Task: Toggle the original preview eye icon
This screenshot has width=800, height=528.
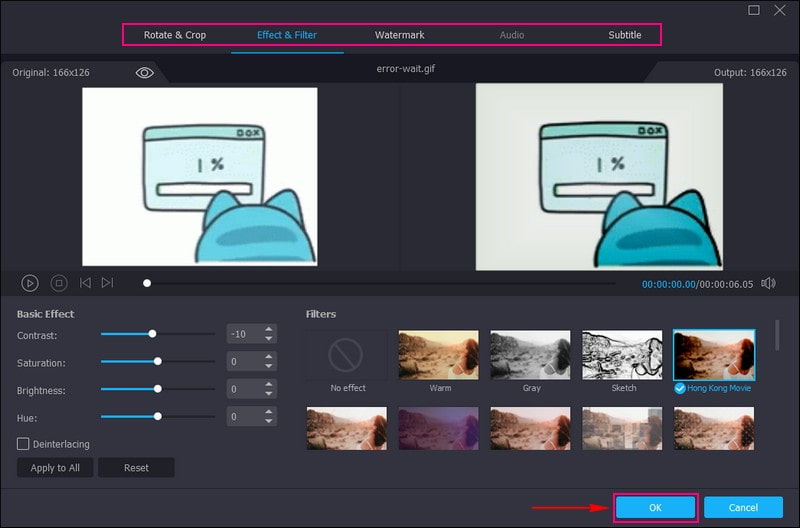Action: pyautogui.click(x=145, y=73)
